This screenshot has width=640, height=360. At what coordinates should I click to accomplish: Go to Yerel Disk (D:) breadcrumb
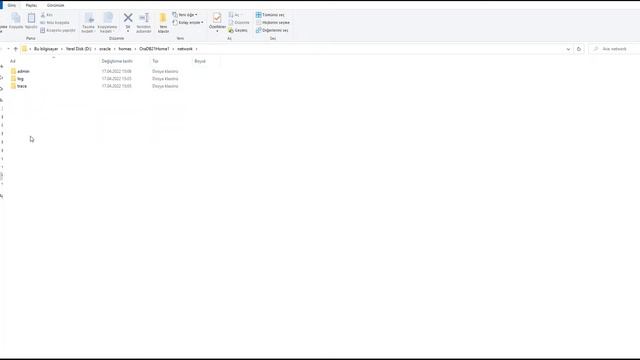coord(79,49)
